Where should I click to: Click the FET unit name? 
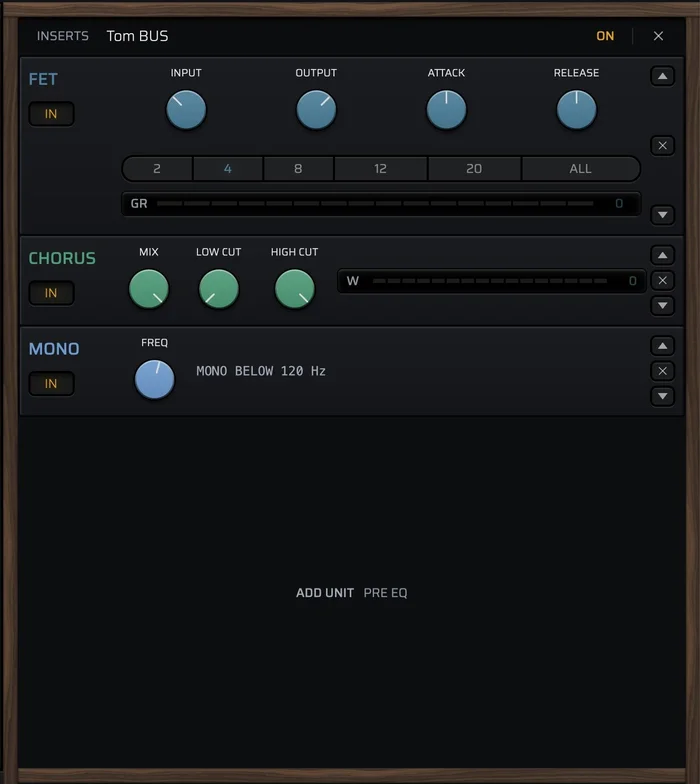(x=43, y=80)
